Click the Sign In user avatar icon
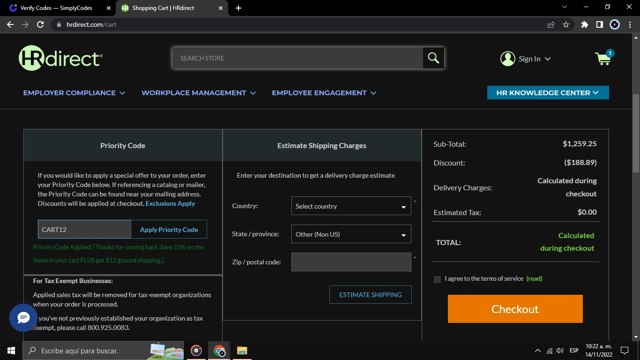Image resolution: width=640 pixels, height=360 pixels. tap(507, 59)
